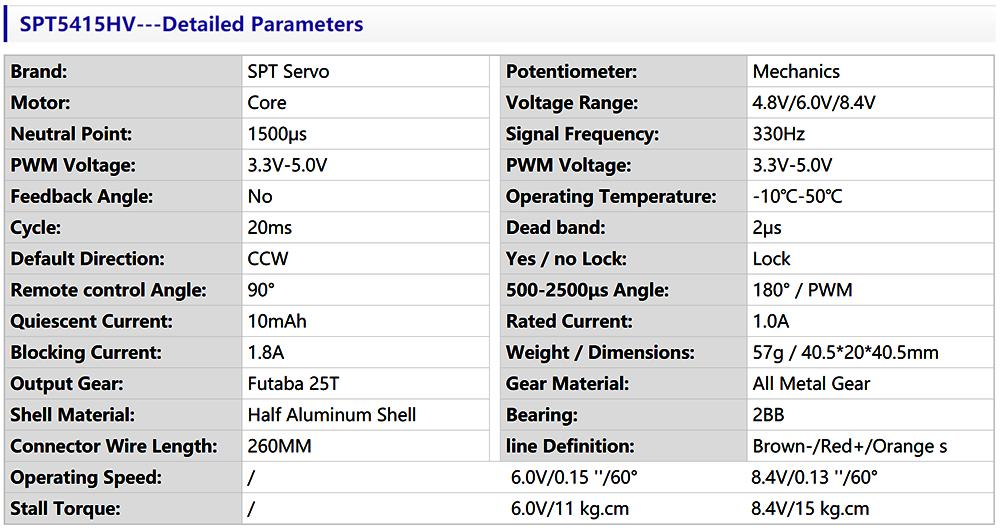
Task: Click the SPT5415HV Detailed Parameters heading
Action: tap(192, 24)
